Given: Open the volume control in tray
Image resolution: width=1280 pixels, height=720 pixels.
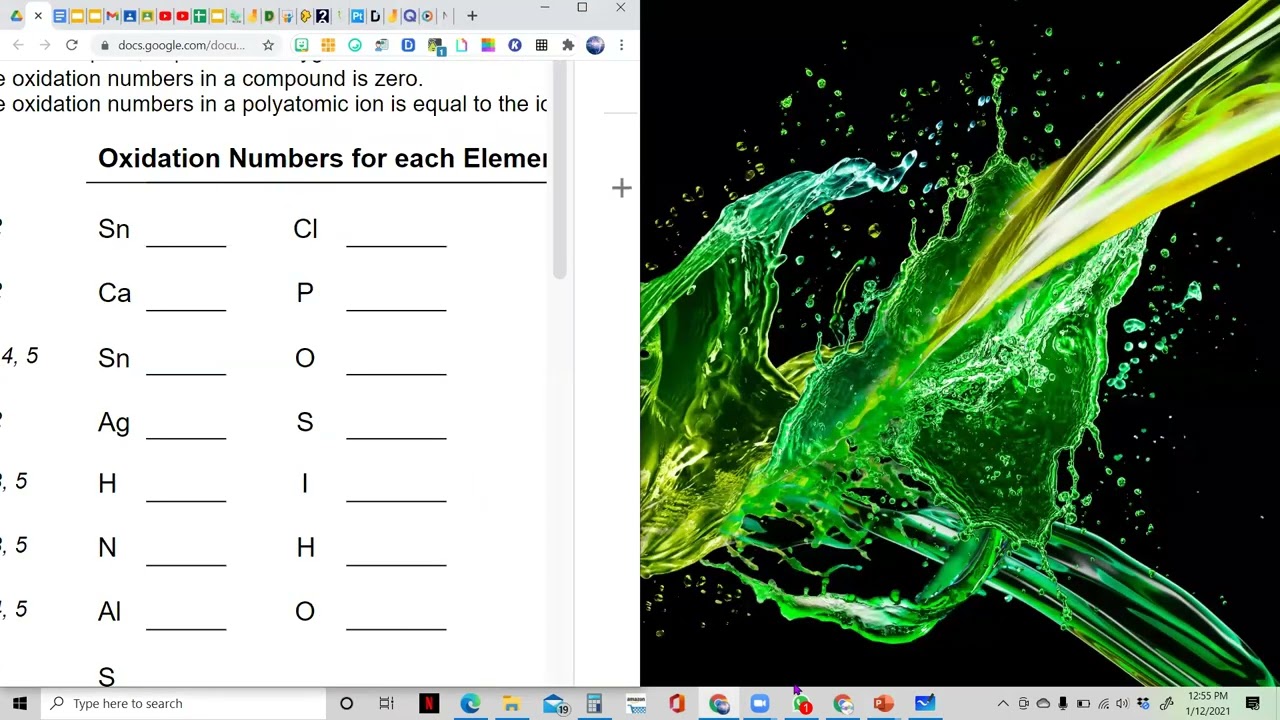Looking at the screenshot, I should [1122, 704].
